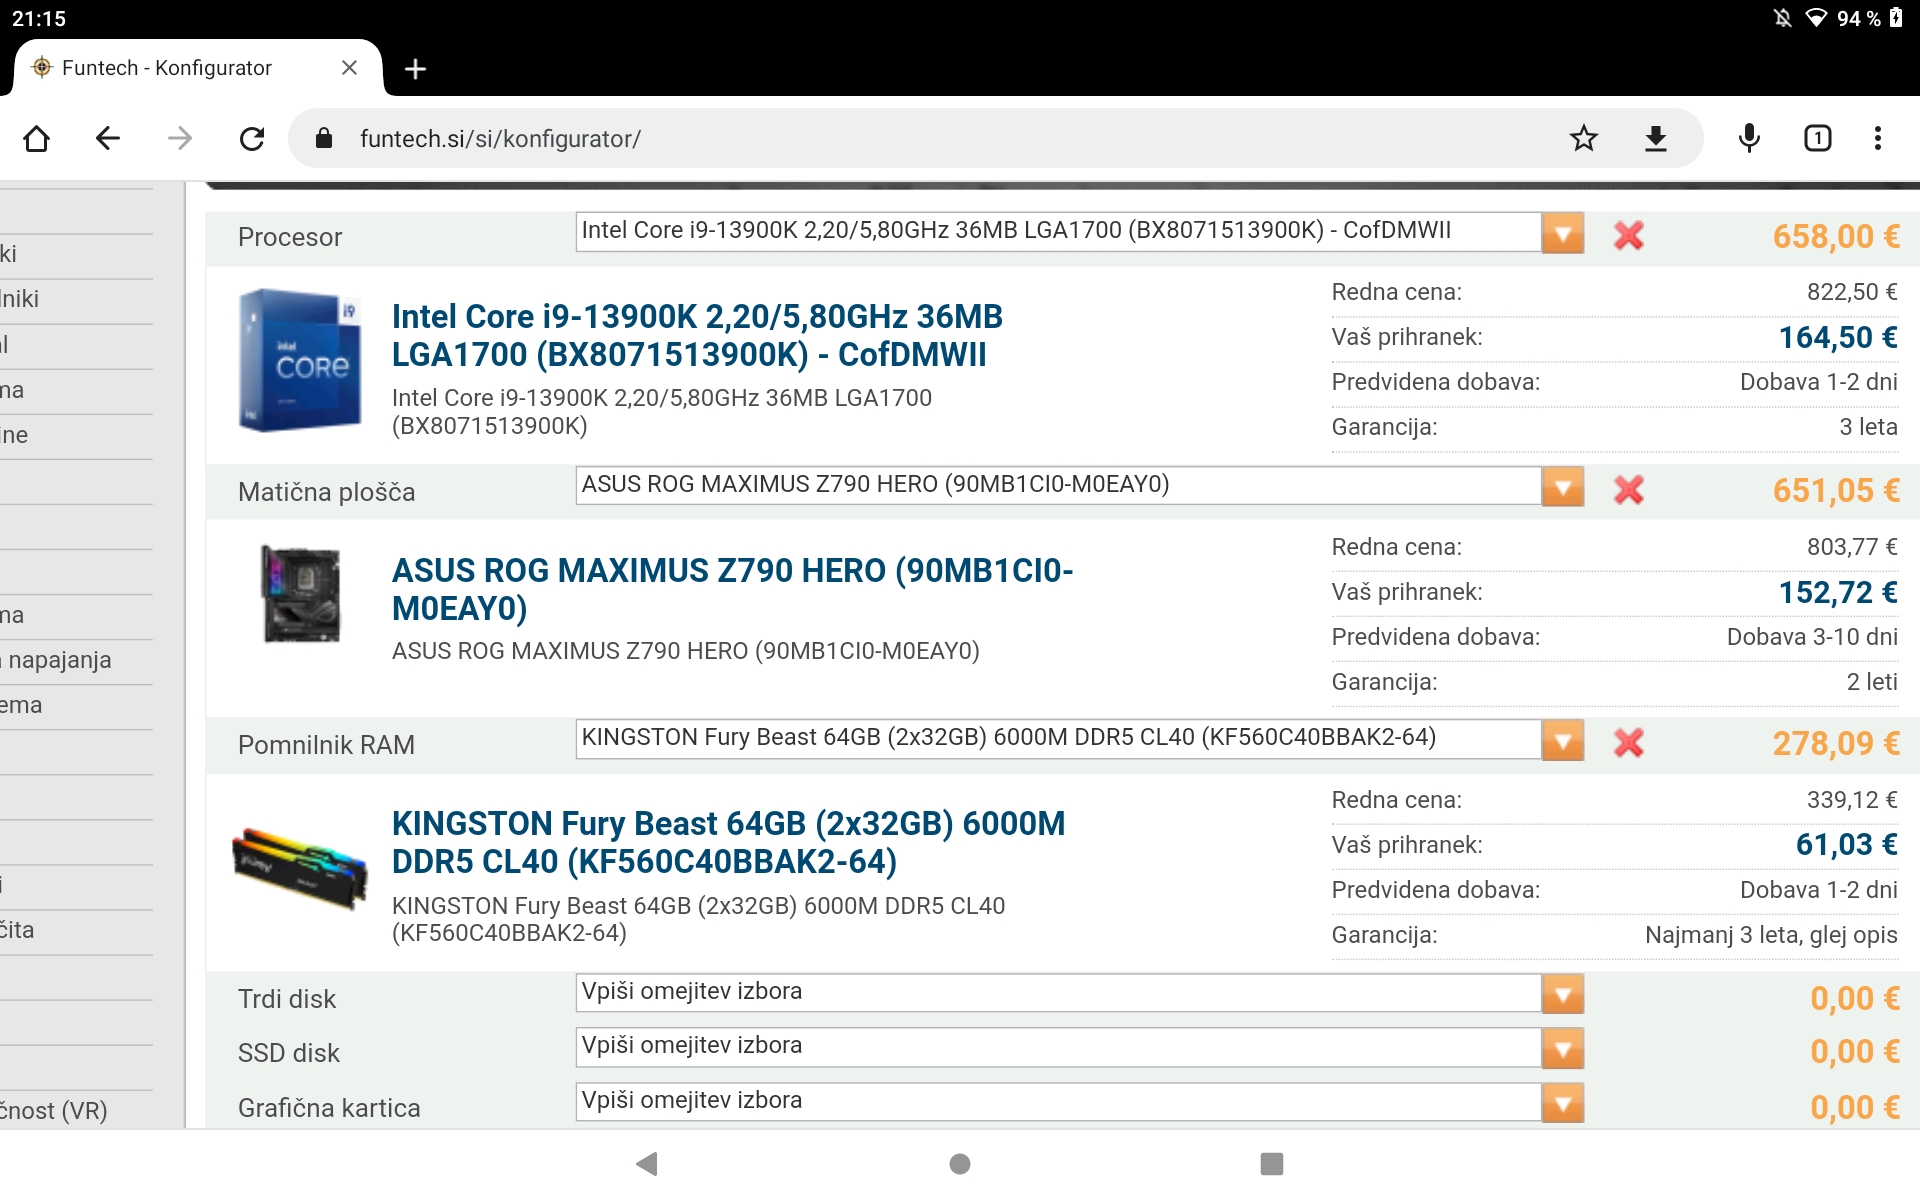The height and width of the screenshot is (1200, 1920).
Task: Click the RAM price 278,09 €
Action: [x=1836, y=743]
